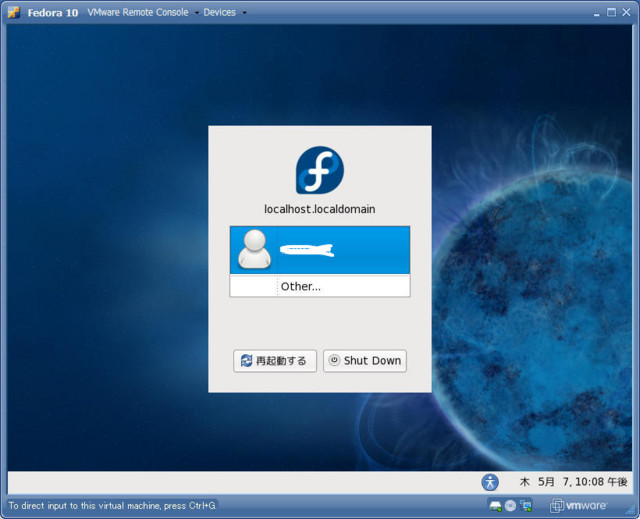
Task: Click the date and time display
Action: 573,482
